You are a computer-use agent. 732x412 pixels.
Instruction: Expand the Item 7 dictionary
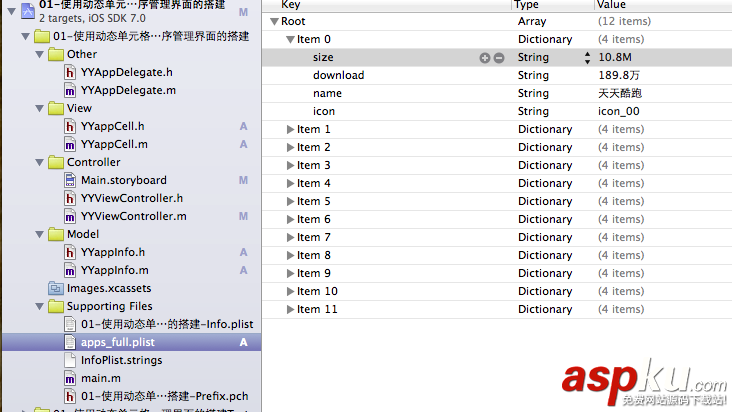tap(290, 237)
